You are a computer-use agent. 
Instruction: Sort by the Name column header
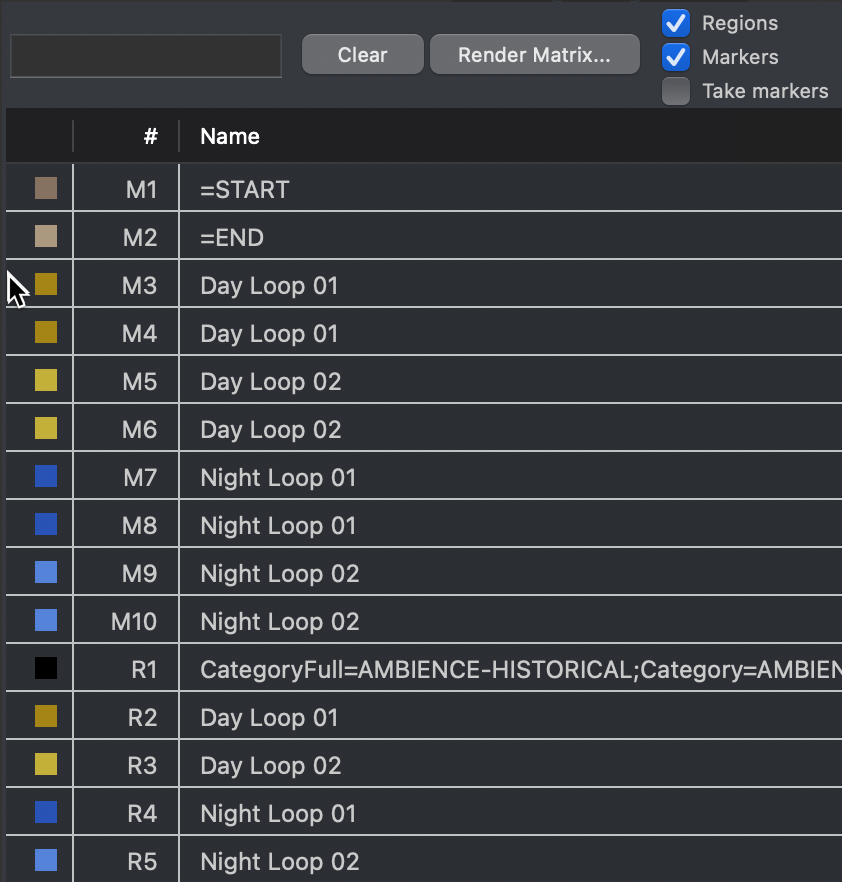(x=230, y=137)
